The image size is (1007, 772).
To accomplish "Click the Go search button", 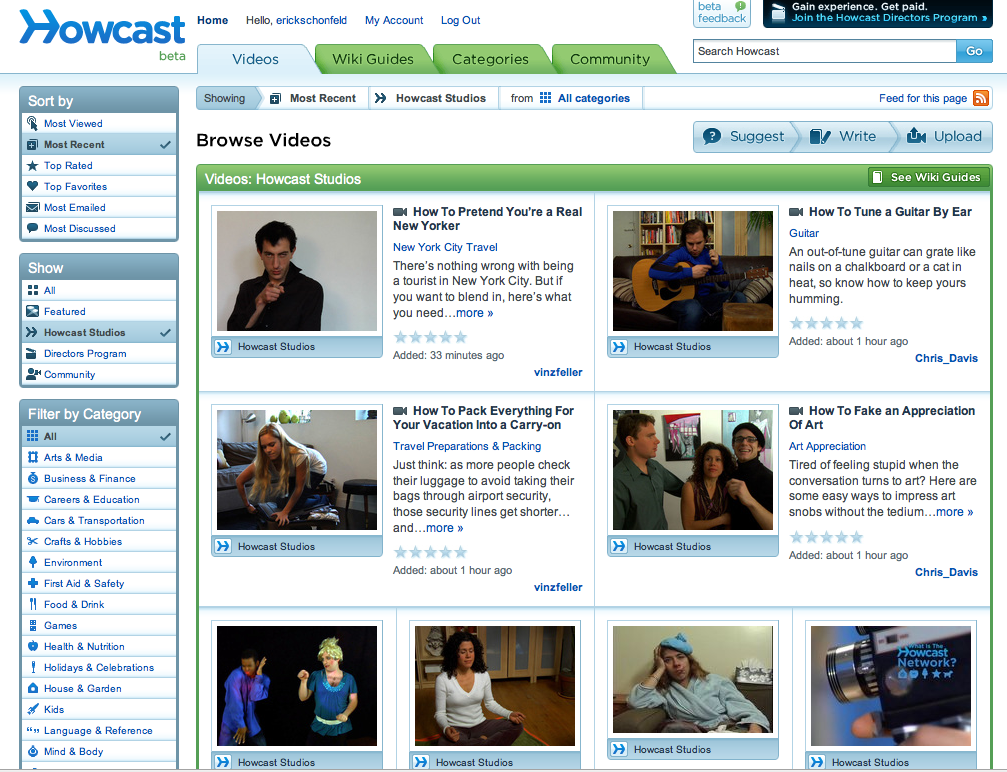I will coord(974,51).
